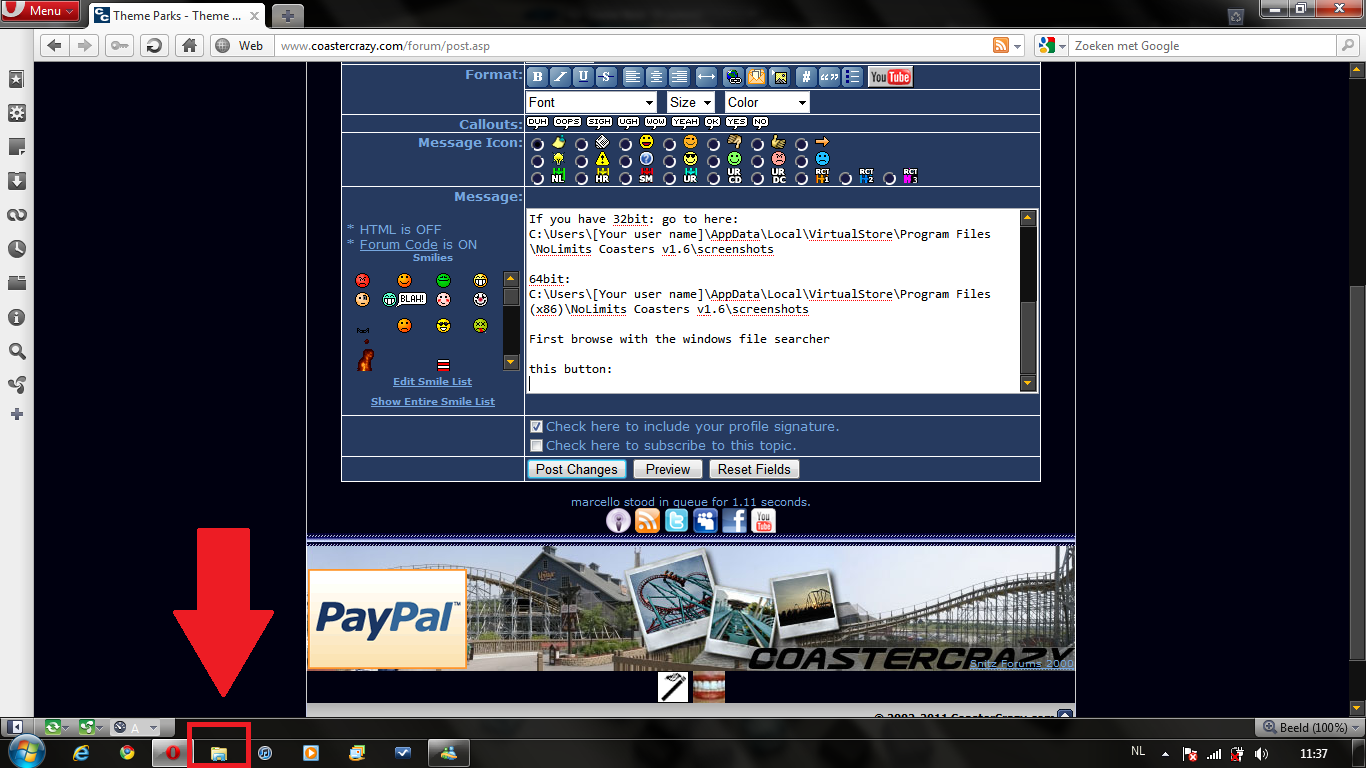1366x768 pixels.
Task: Open the Forum Code link
Action: [x=399, y=244]
